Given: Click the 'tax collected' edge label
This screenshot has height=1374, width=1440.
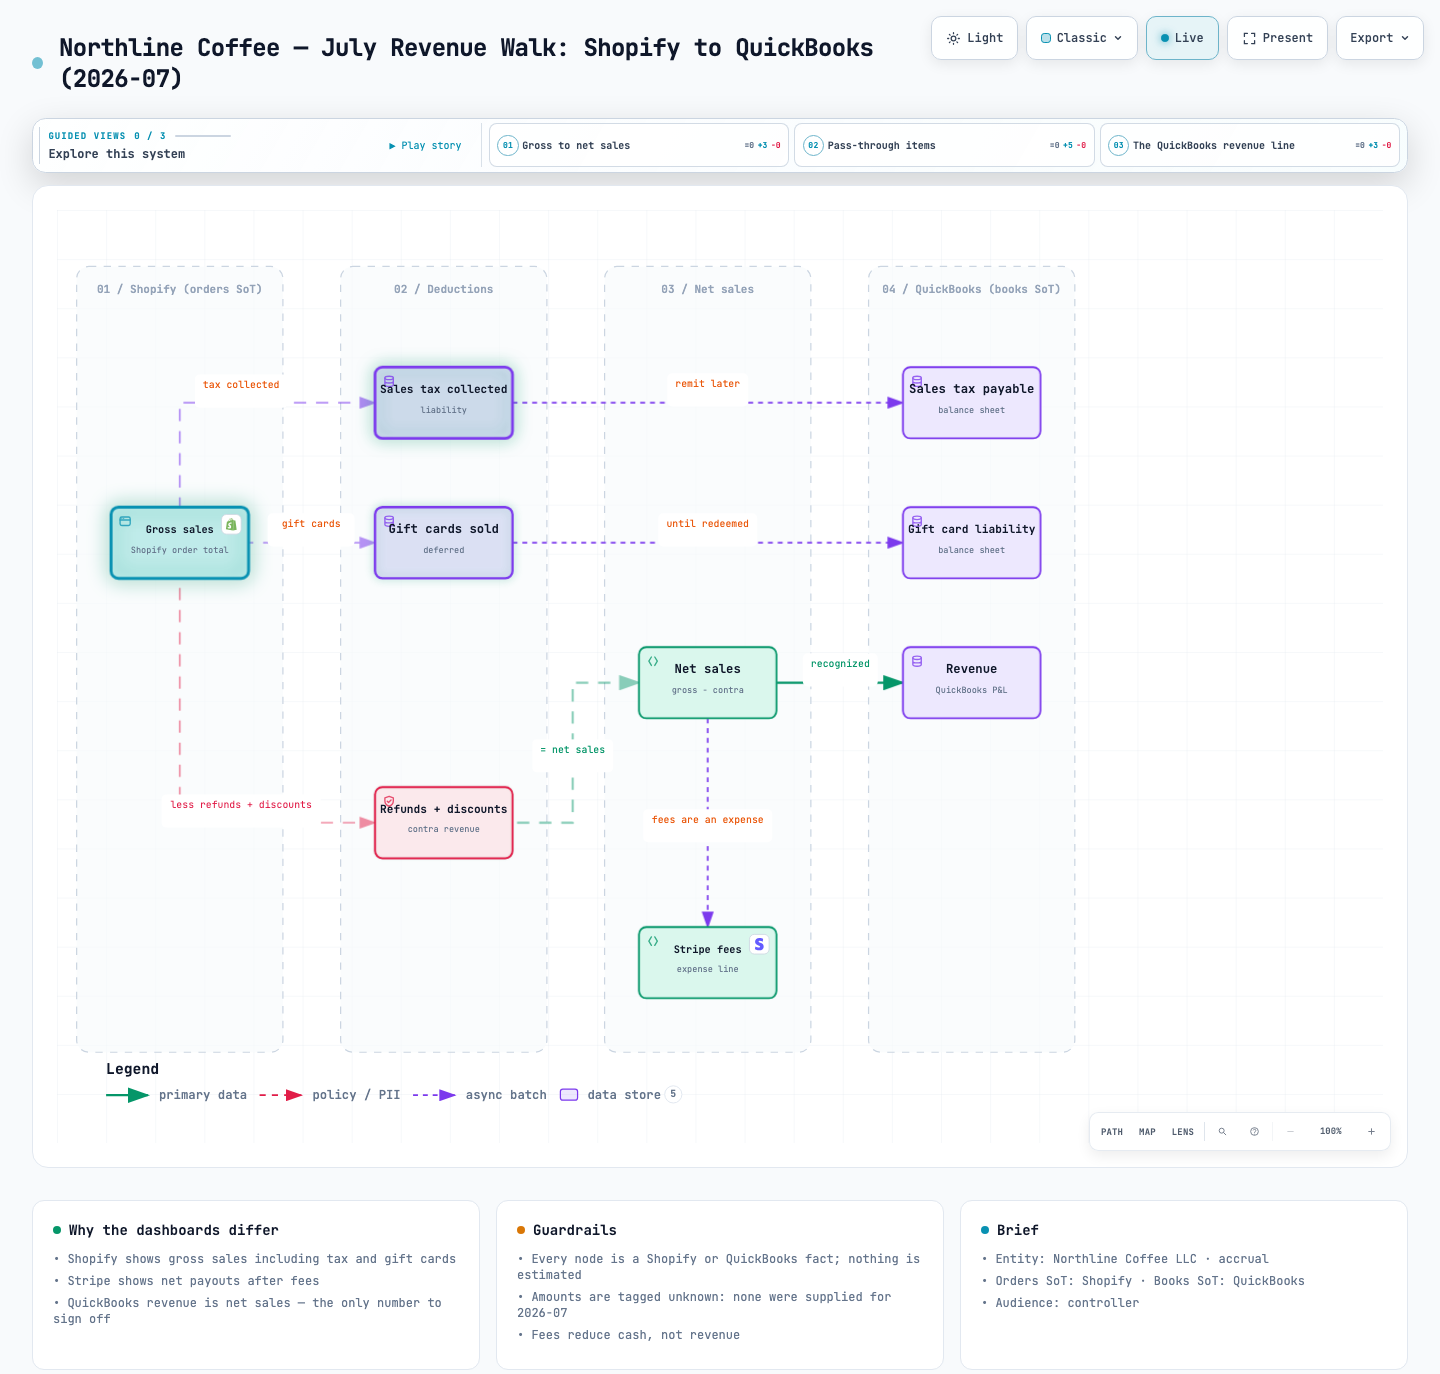Looking at the screenshot, I should coord(241,385).
